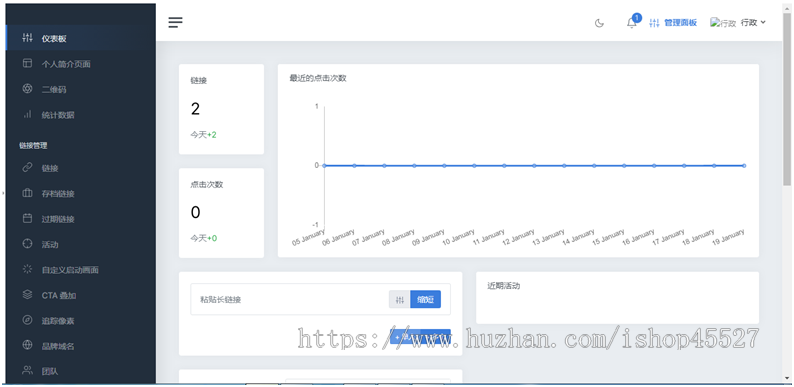Open the notifications bell icon
Viewport: 794px width, 387px height.
point(631,23)
